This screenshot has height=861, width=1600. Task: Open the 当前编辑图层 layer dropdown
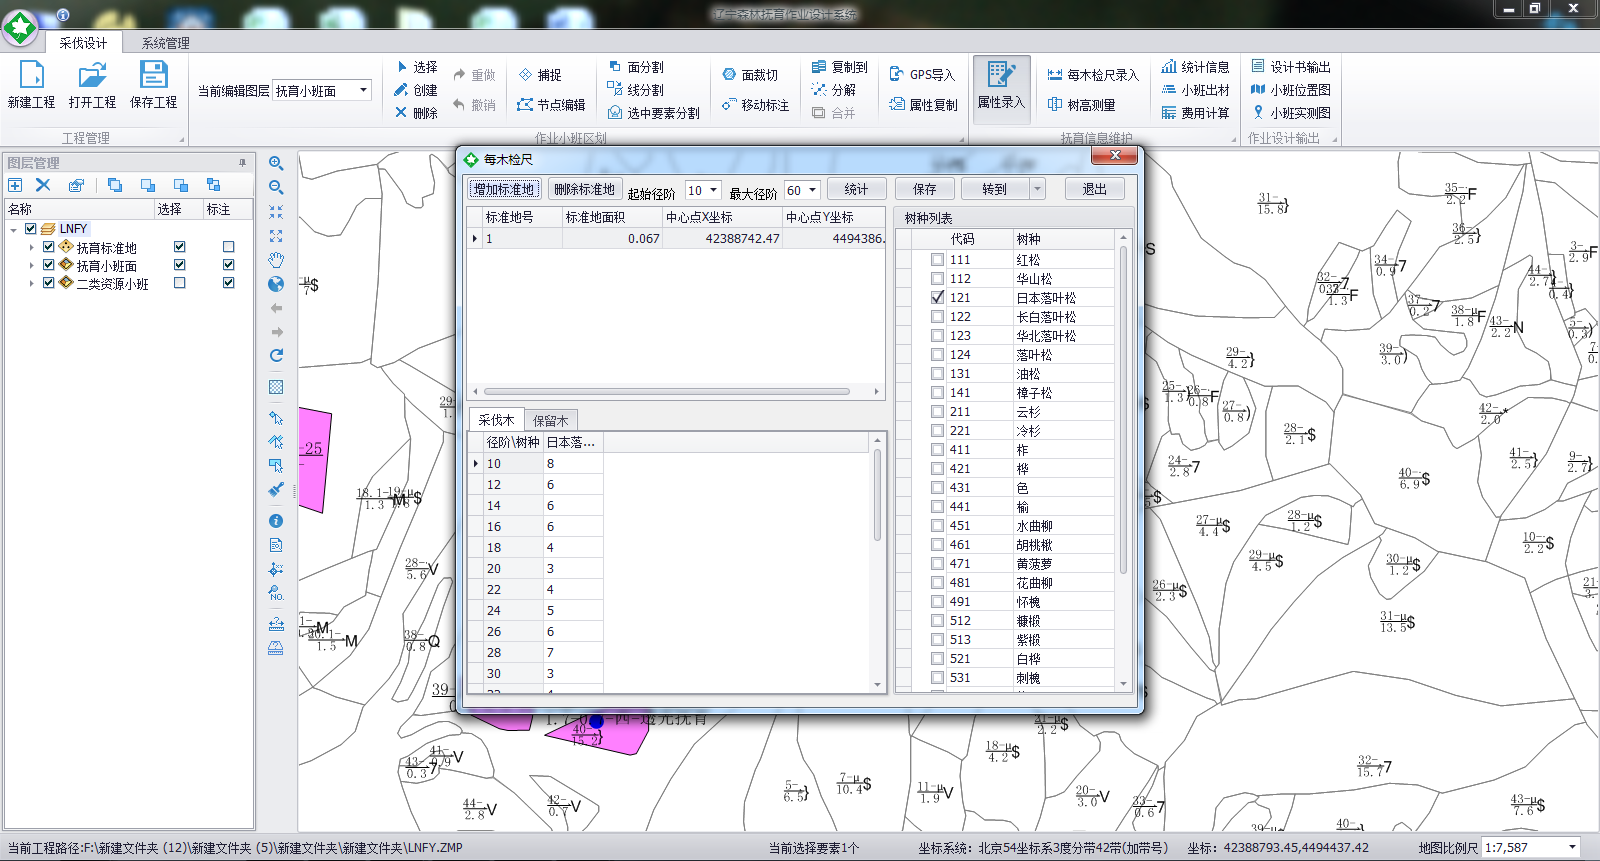pyautogui.click(x=363, y=91)
